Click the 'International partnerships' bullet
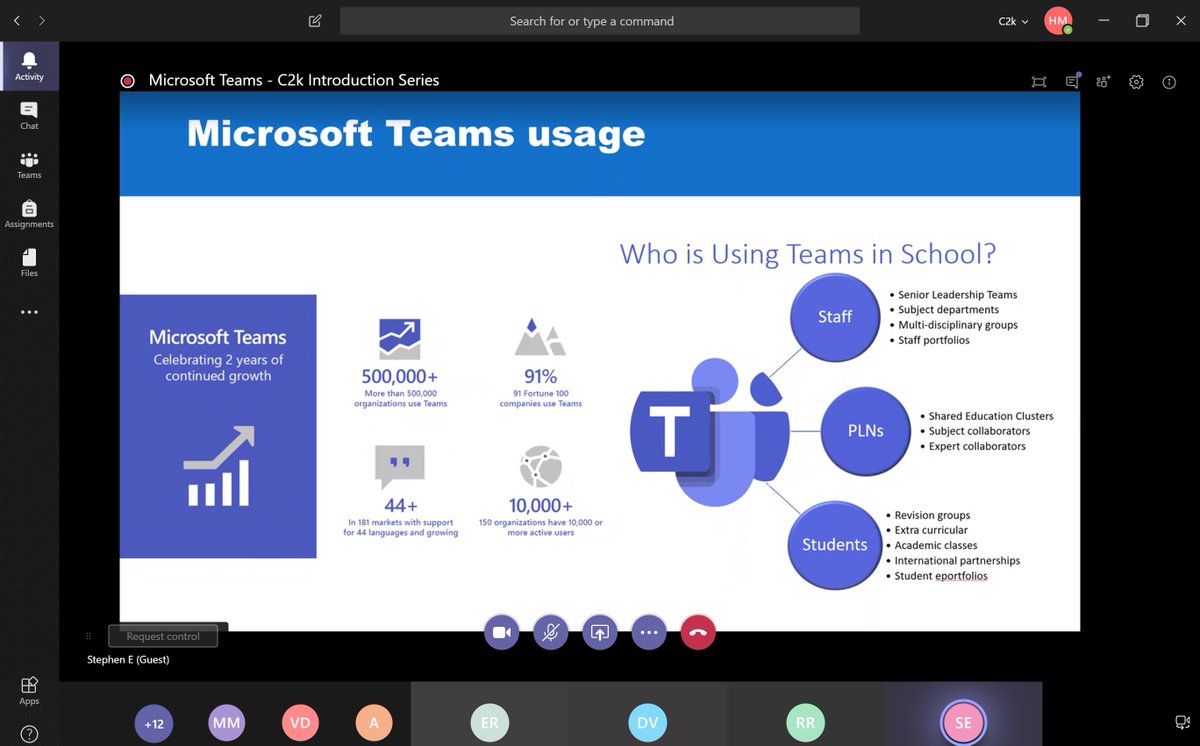 (957, 561)
